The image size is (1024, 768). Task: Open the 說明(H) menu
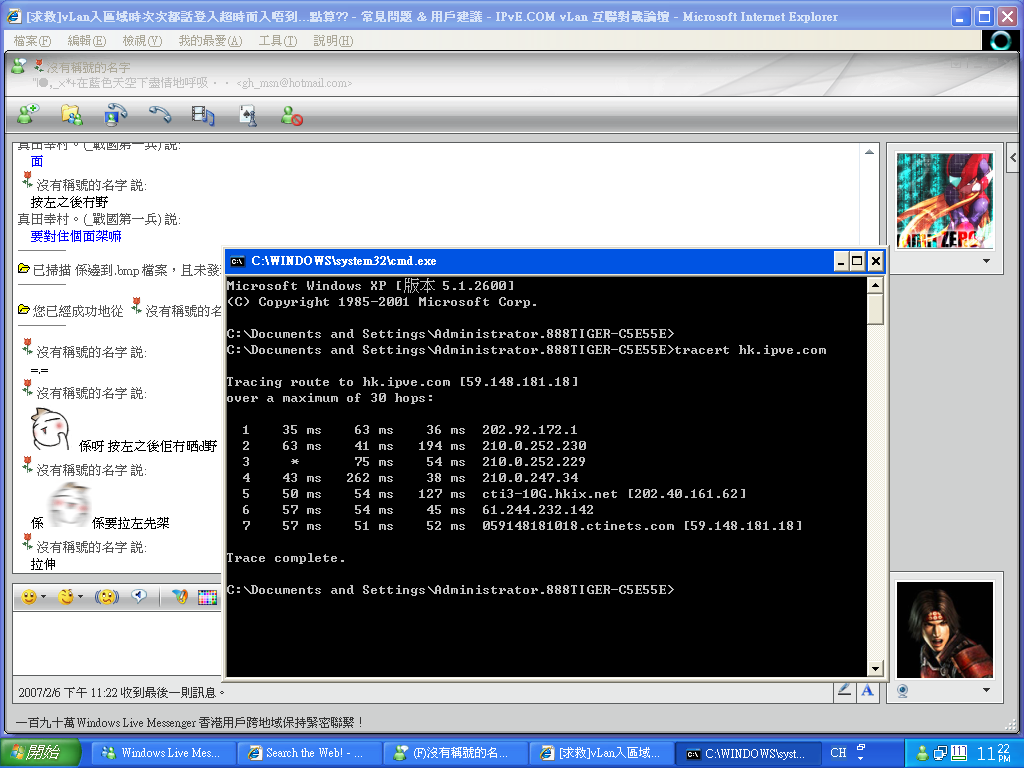coord(333,40)
